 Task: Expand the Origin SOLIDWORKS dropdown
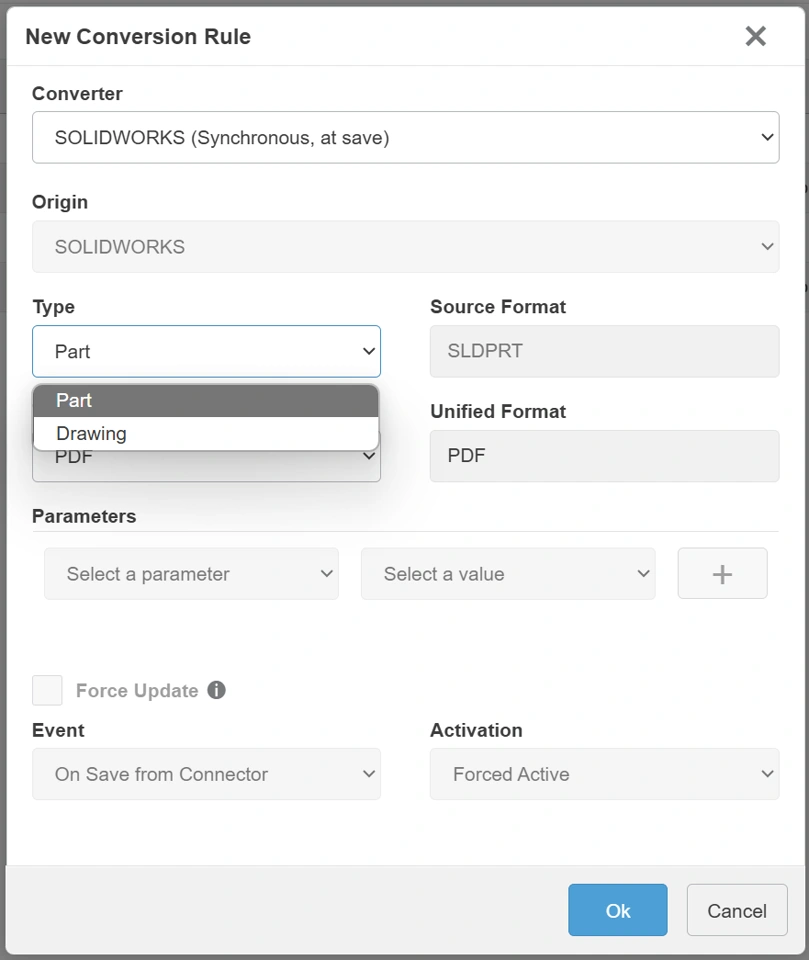(405, 247)
